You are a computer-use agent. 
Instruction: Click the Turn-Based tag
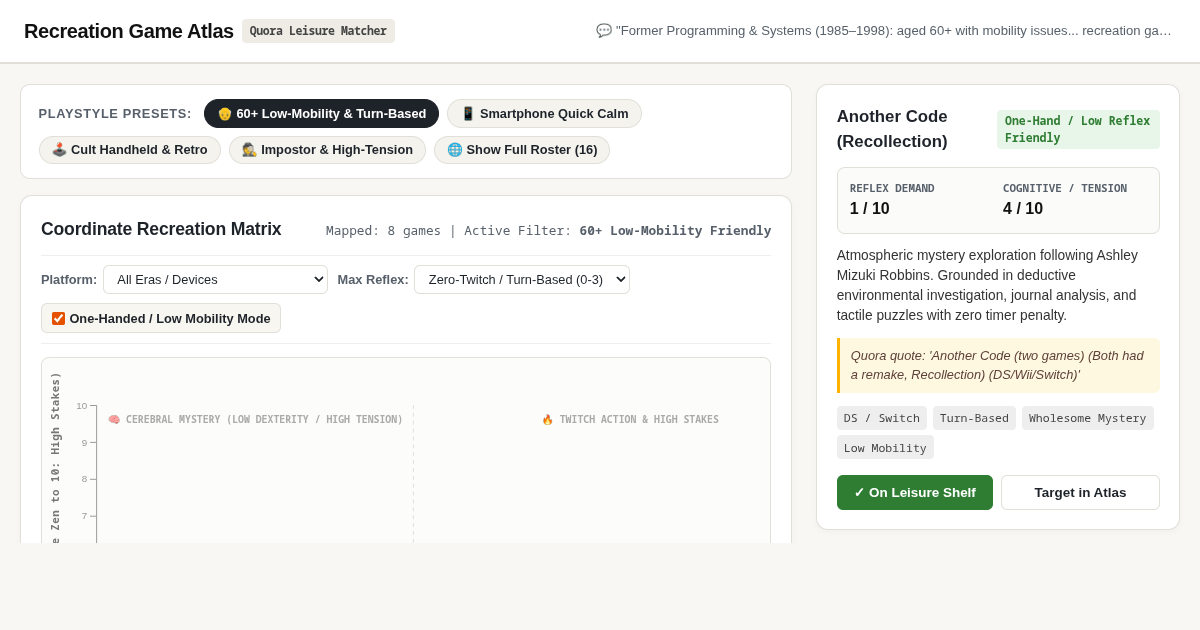click(x=974, y=418)
